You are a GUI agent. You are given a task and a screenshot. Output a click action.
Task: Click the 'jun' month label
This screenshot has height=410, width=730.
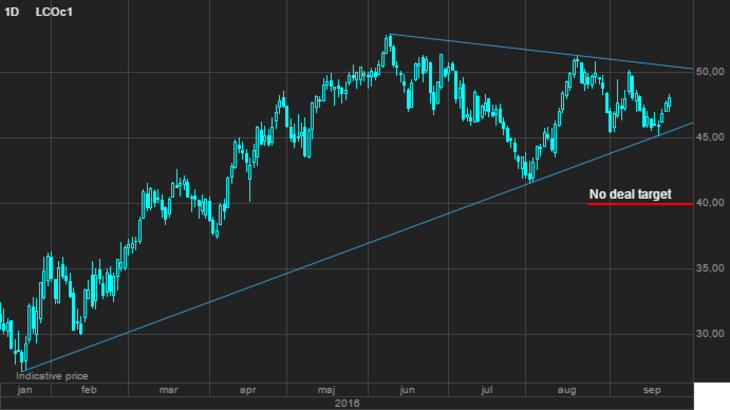pyautogui.click(x=408, y=389)
